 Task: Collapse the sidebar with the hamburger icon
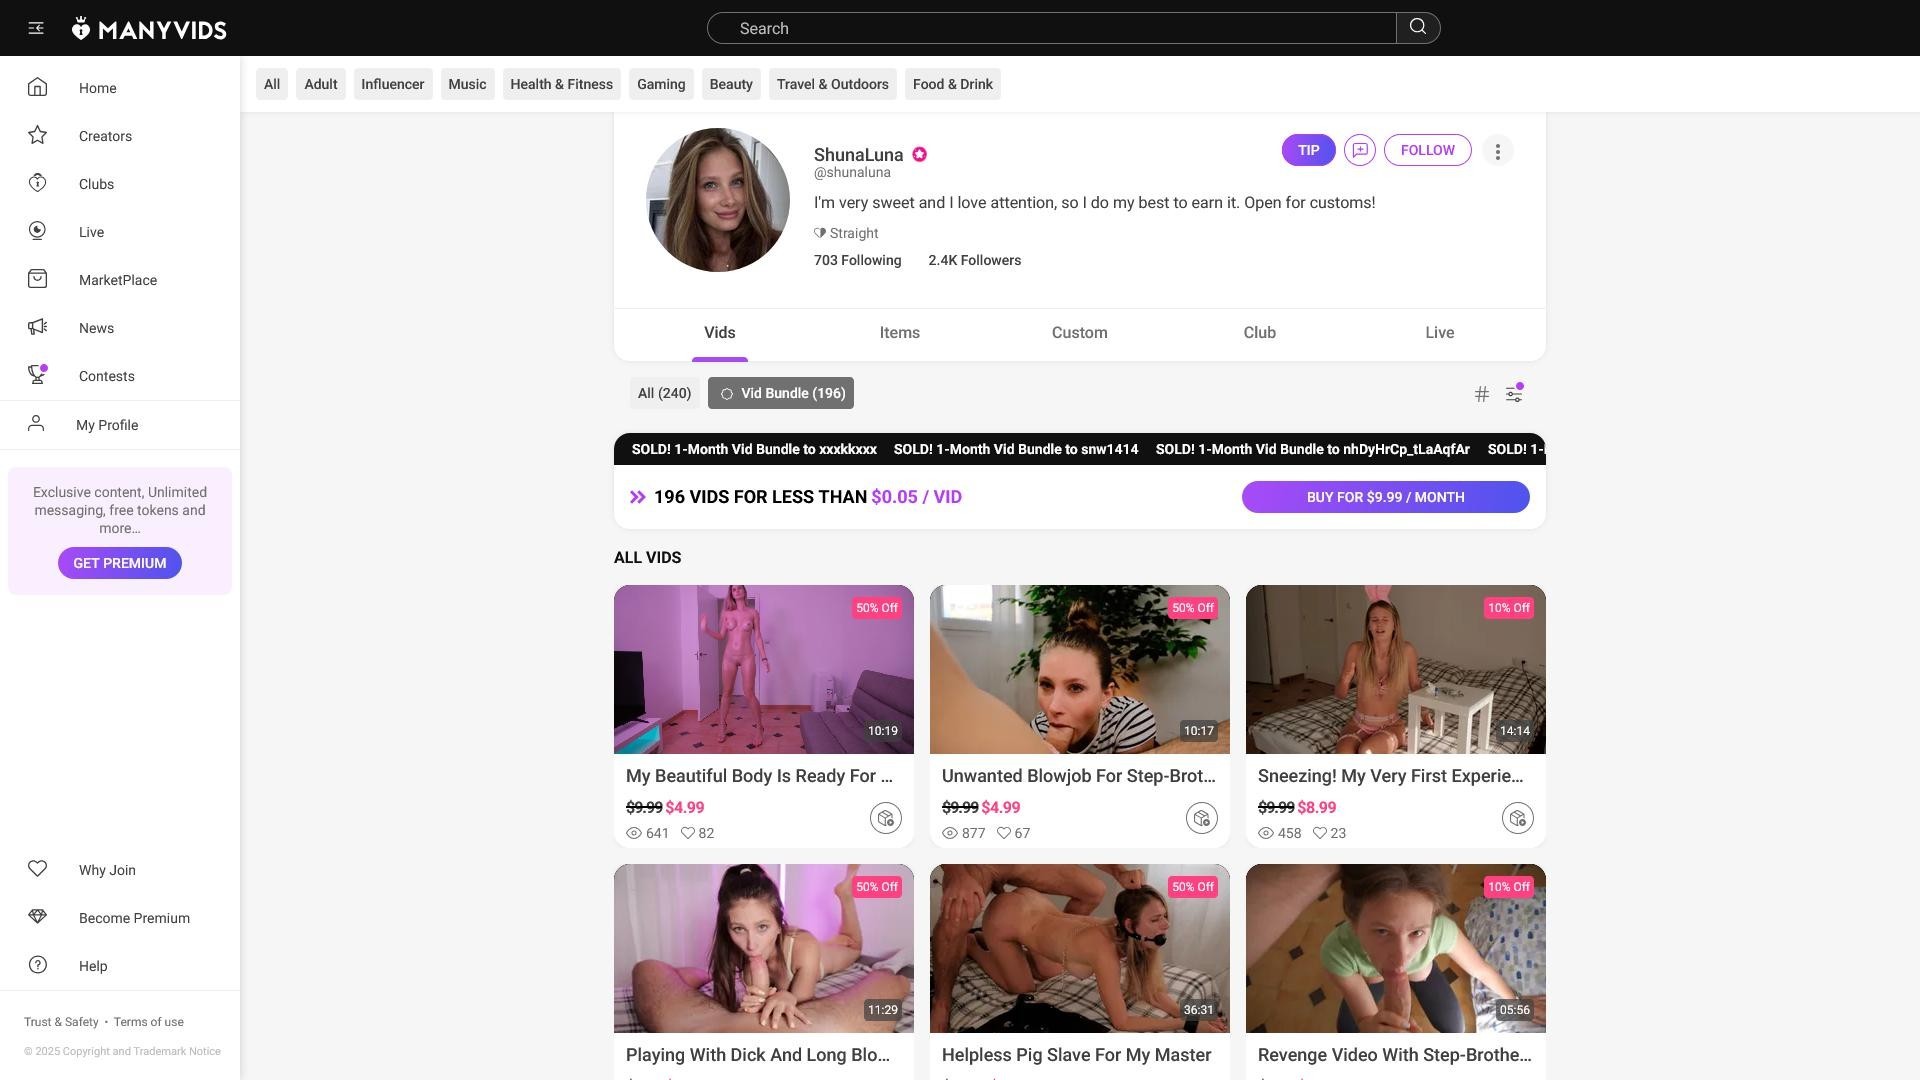(x=36, y=28)
